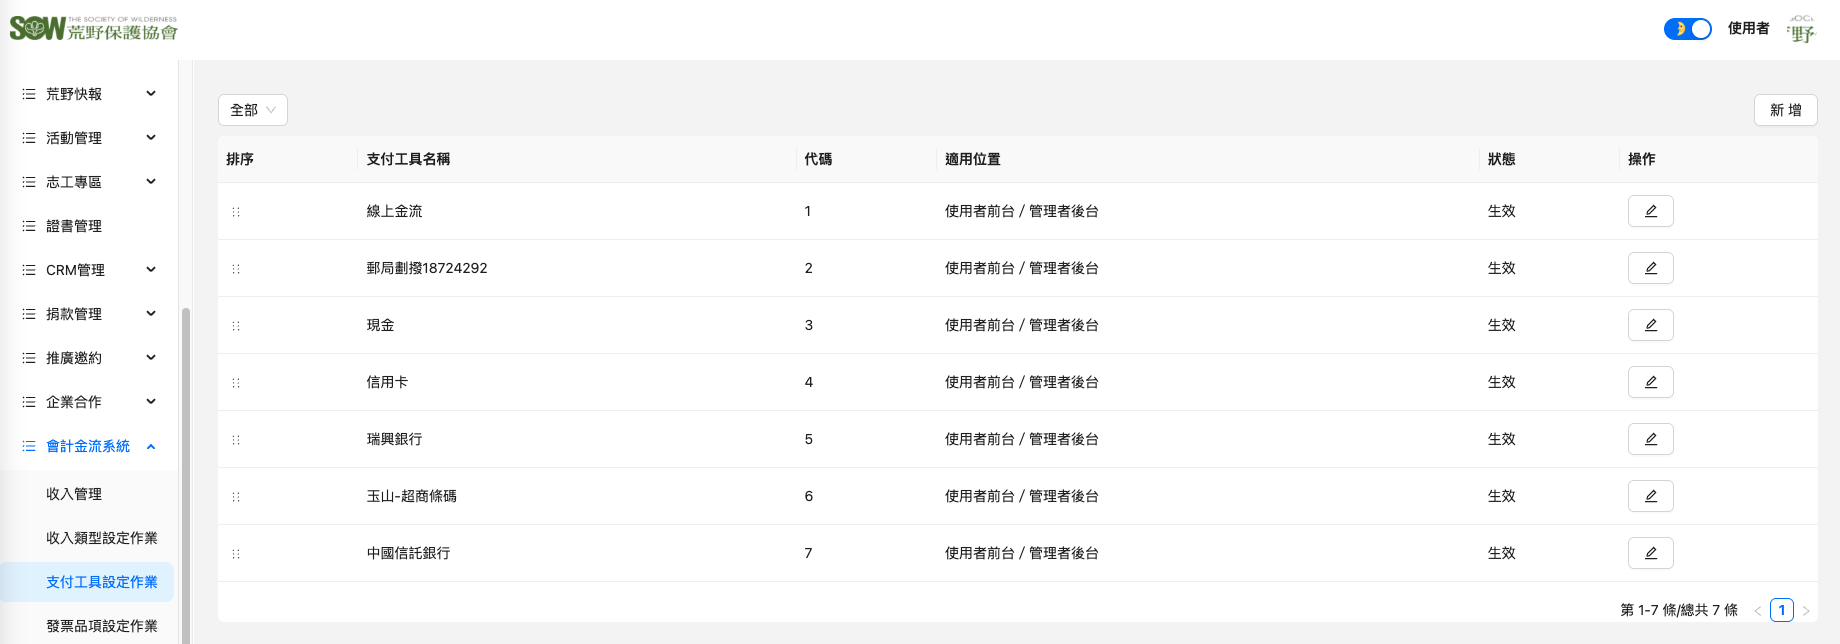Click the 荒野保護協會 SOW logo
Image resolution: width=1840 pixels, height=644 pixels.
click(x=93, y=28)
